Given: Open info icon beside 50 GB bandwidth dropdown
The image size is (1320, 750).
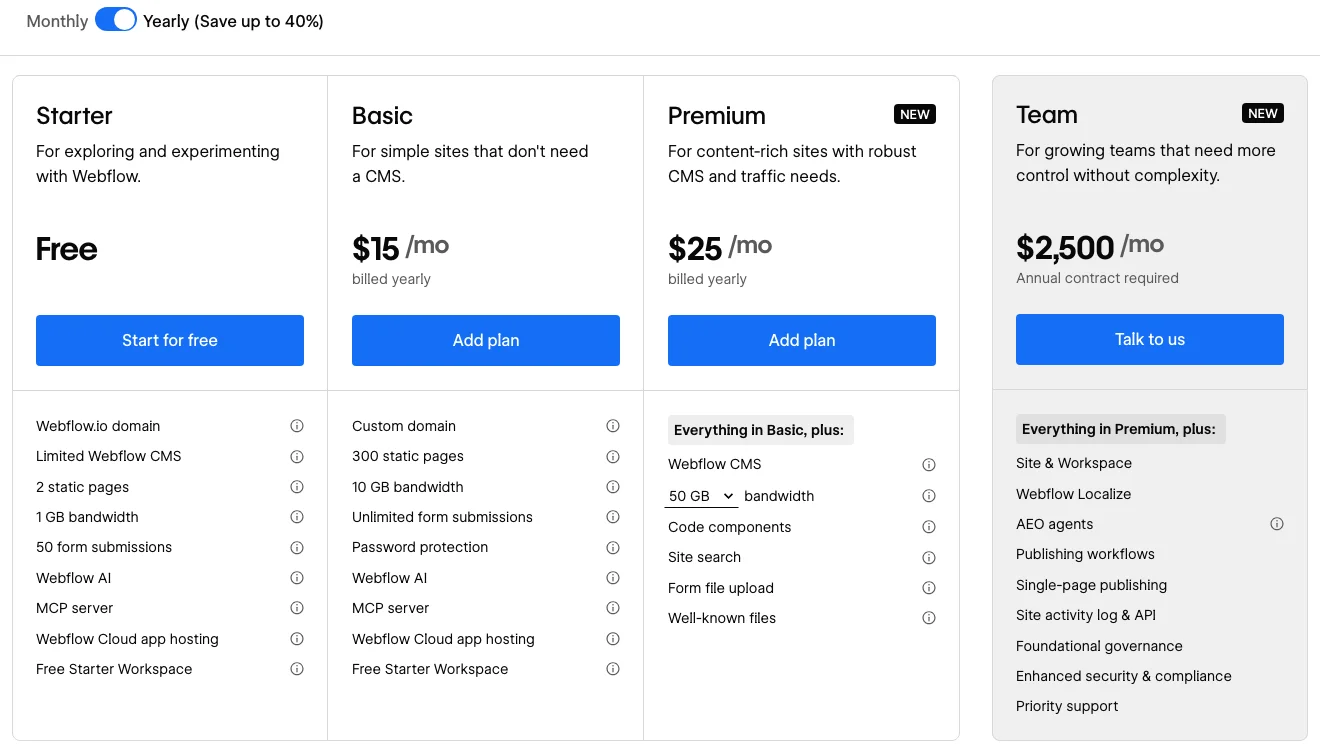Looking at the screenshot, I should click(929, 496).
